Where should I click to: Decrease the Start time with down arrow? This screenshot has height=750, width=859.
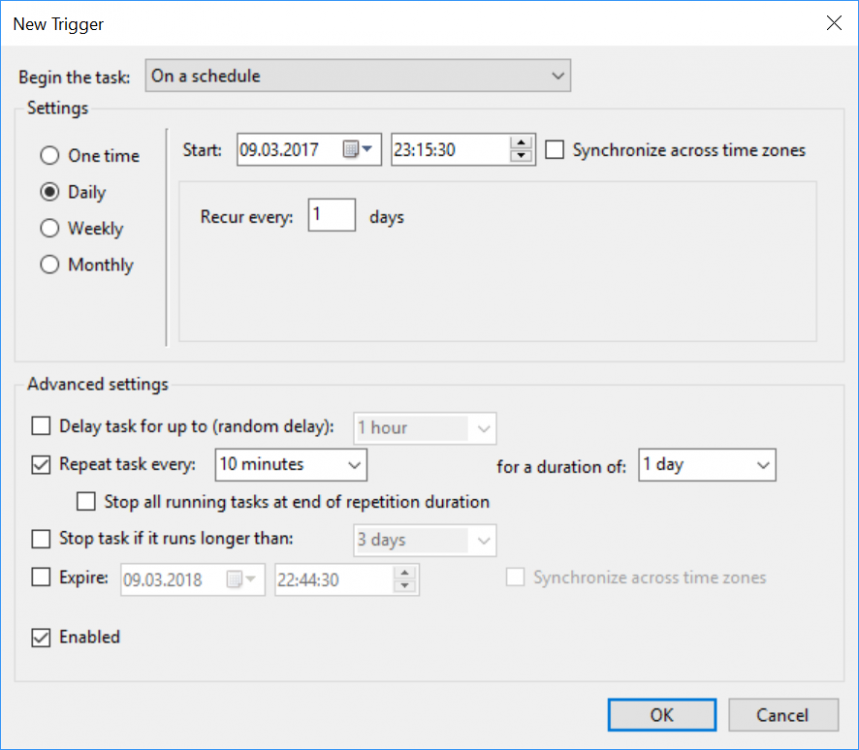[x=520, y=156]
